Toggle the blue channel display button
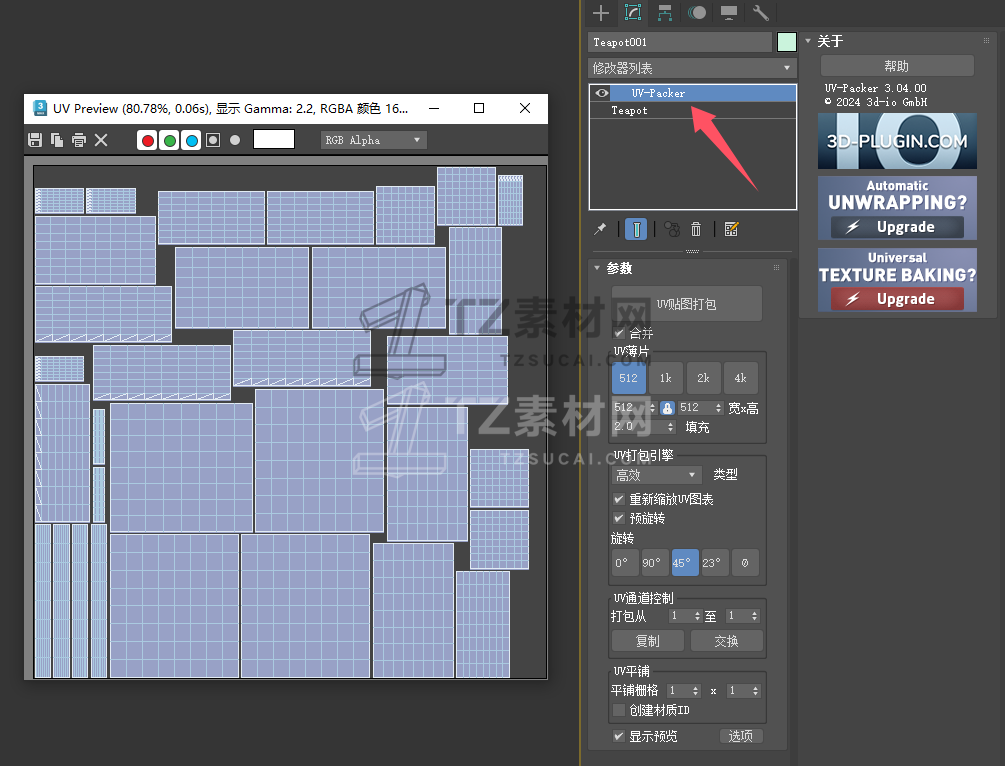1005x766 pixels. (x=191, y=140)
